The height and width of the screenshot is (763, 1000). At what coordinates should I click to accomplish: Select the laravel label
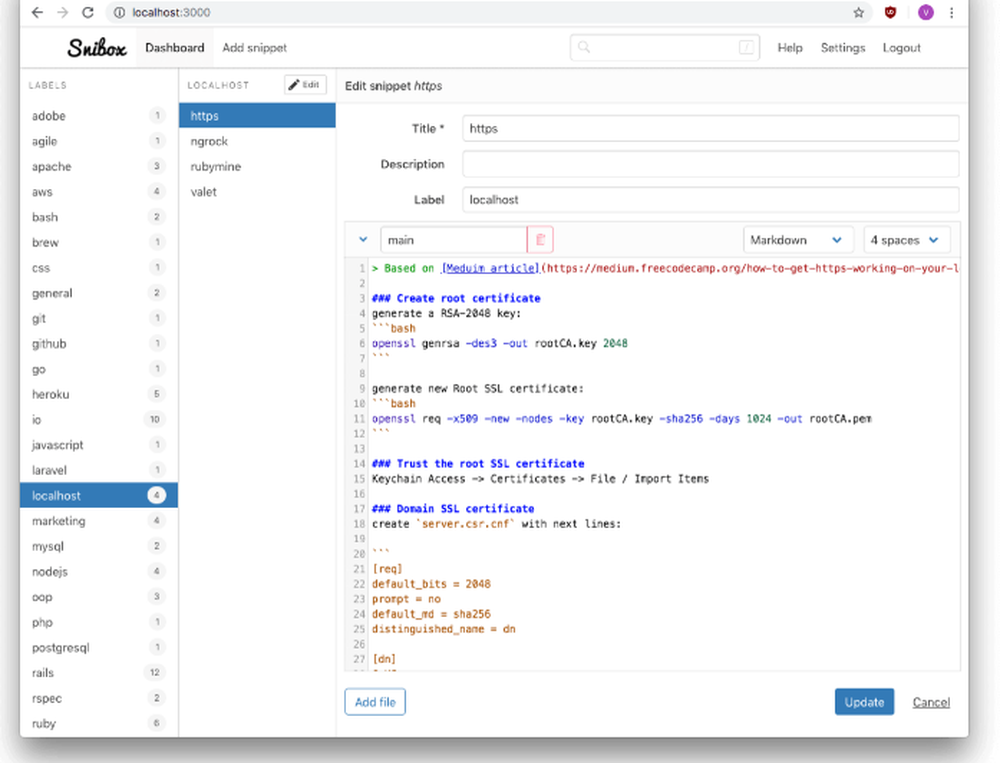coord(99,470)
